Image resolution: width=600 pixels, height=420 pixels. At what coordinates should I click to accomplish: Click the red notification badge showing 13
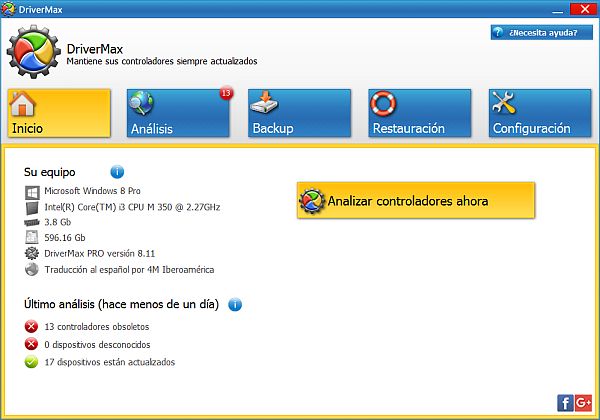[x=225, y=94]
